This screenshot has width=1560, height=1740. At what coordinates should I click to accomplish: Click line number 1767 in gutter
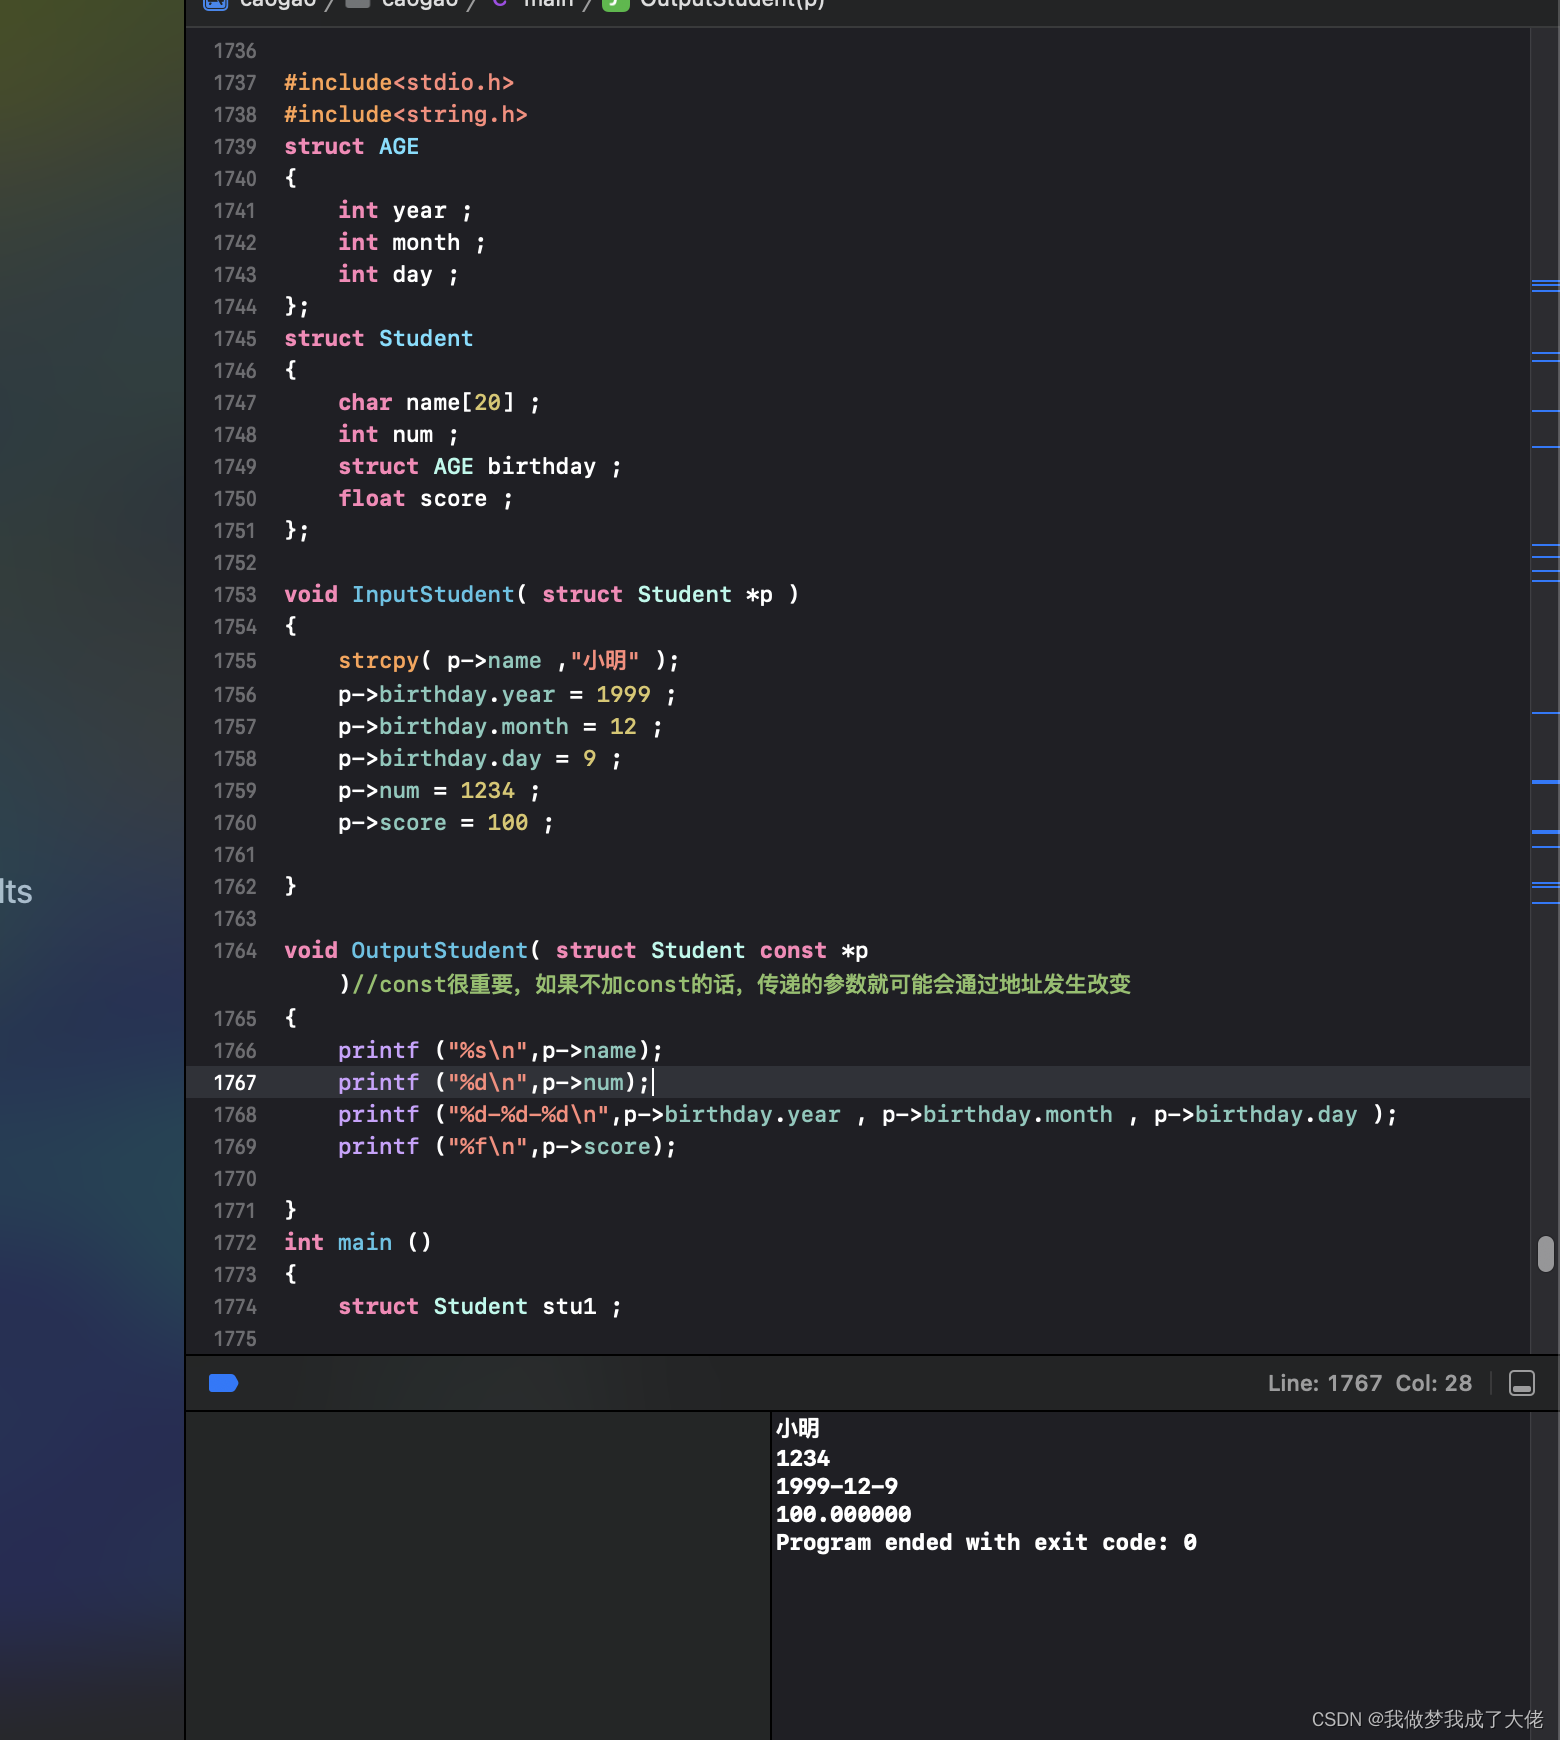[235, 1083]
